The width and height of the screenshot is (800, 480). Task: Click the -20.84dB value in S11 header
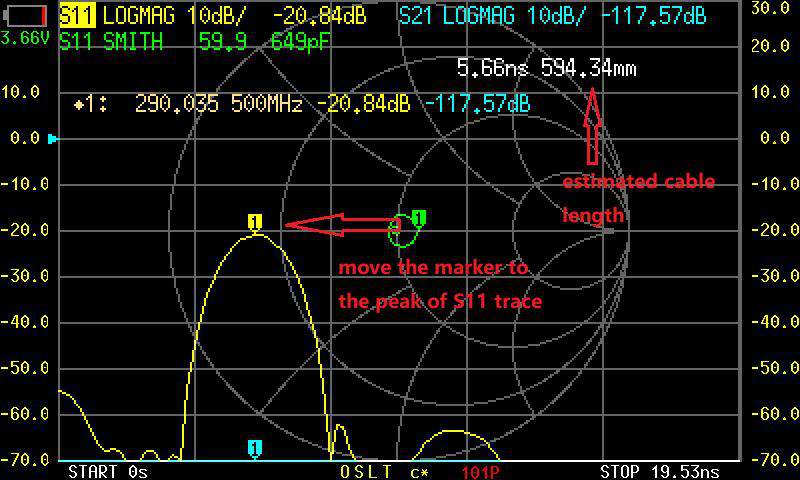(319, 16)
